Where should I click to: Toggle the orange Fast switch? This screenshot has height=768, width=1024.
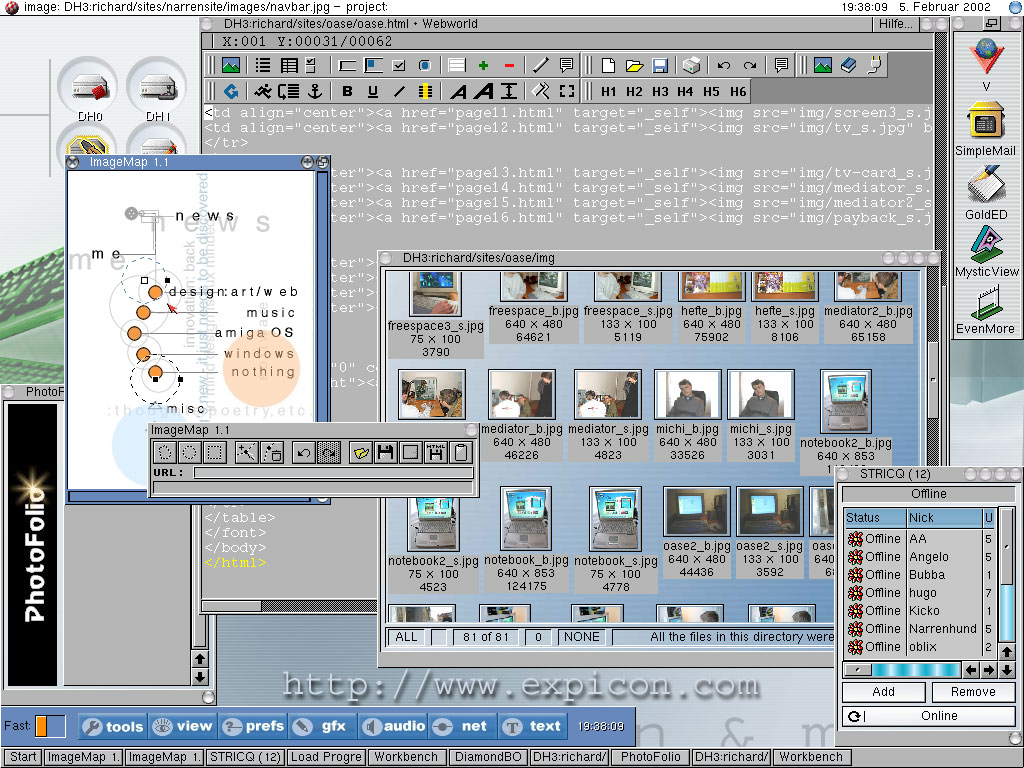click(50, 726)
